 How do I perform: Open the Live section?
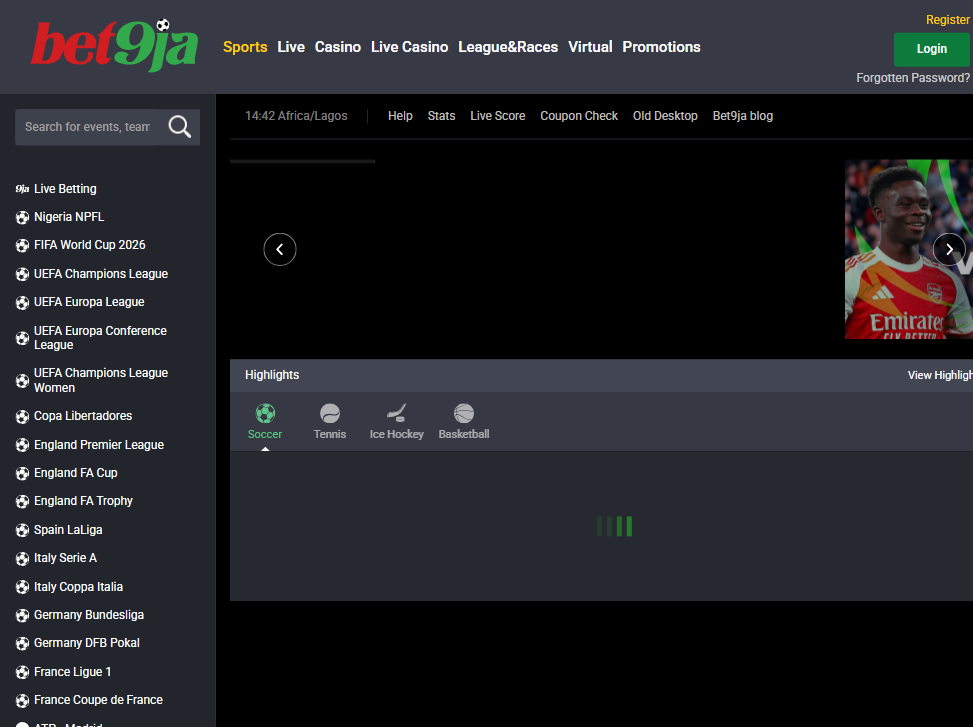click(291, 47)
